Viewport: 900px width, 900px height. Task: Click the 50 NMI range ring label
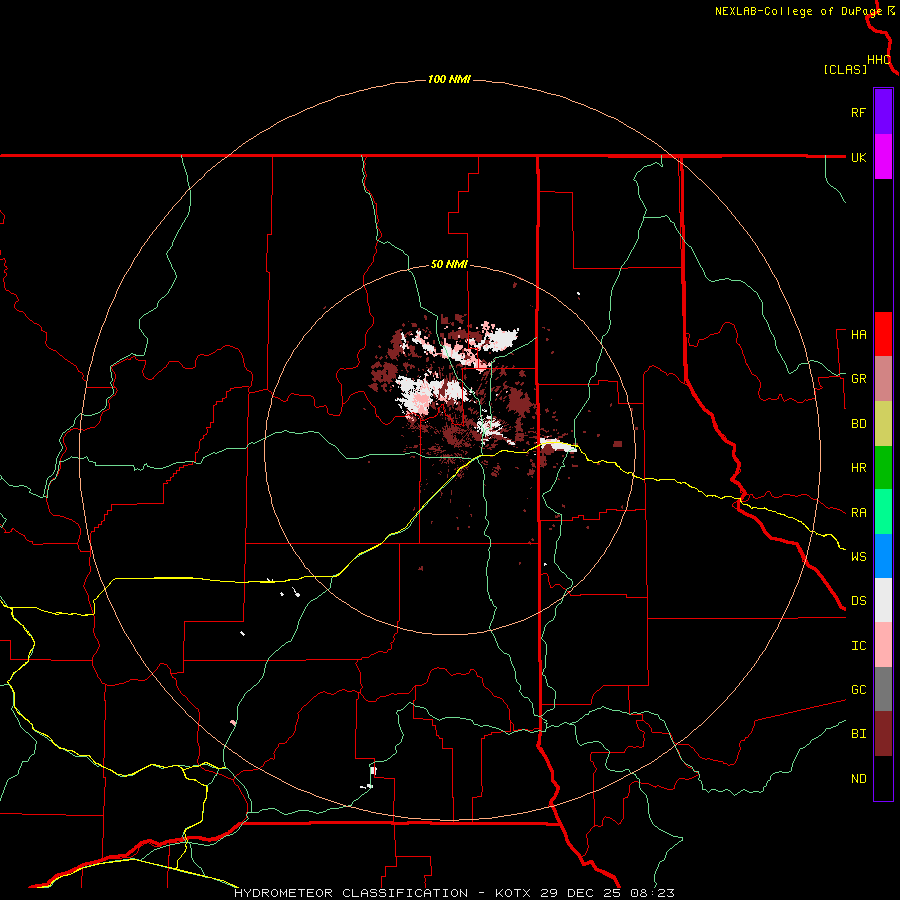(449, 265)
